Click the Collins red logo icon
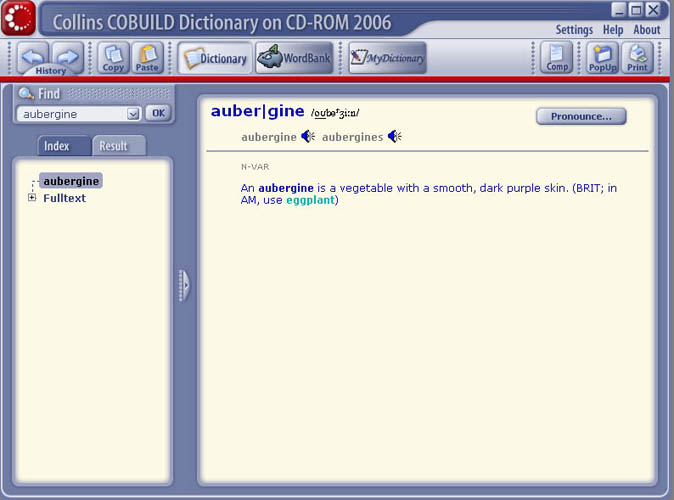 (18, 18)
